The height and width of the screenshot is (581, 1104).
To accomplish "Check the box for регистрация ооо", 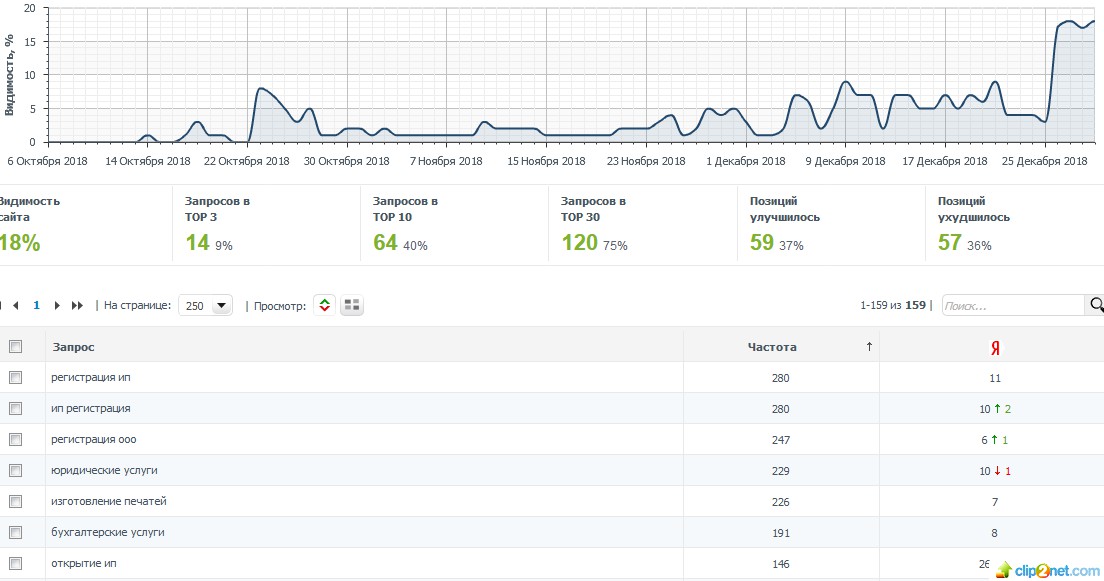I will 15,439.
